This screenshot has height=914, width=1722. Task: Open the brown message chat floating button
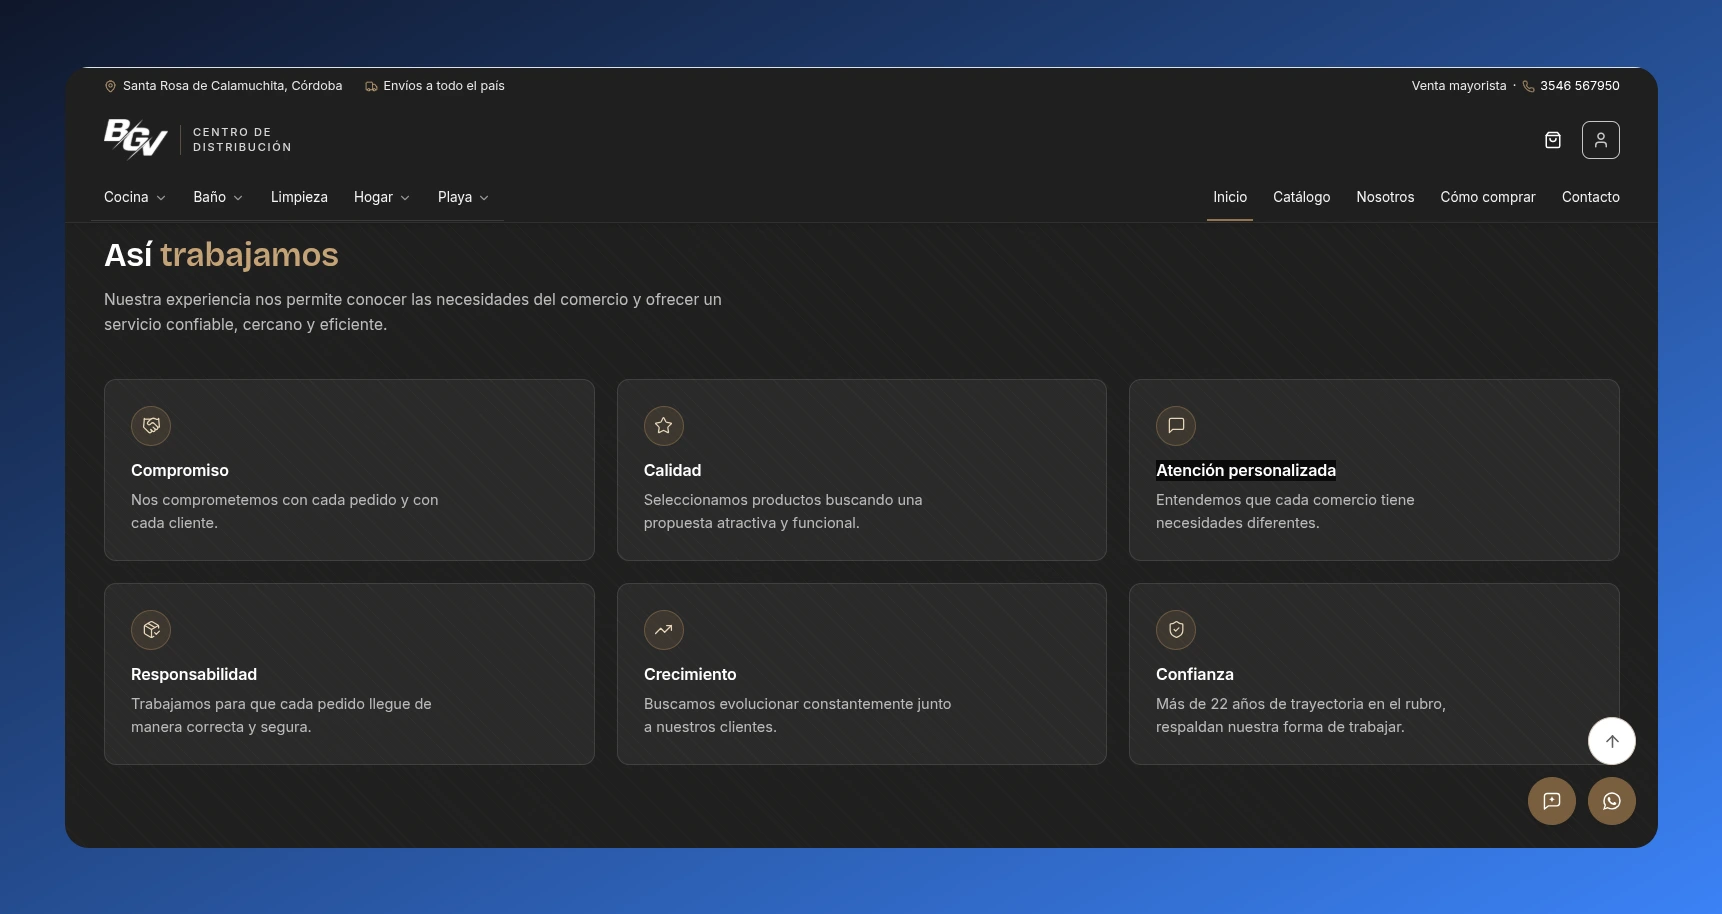tap(1552, 801)
